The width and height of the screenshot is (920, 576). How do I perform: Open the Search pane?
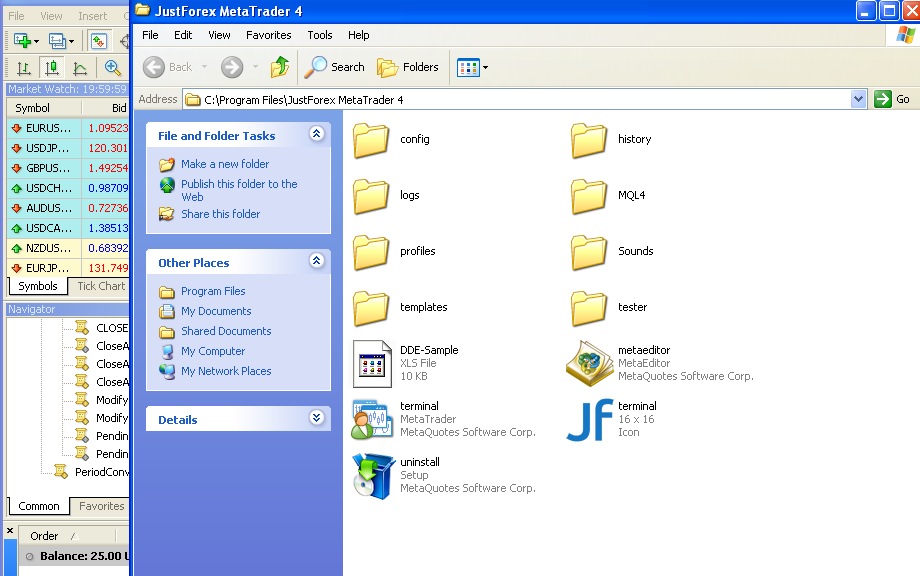(334, 67)
